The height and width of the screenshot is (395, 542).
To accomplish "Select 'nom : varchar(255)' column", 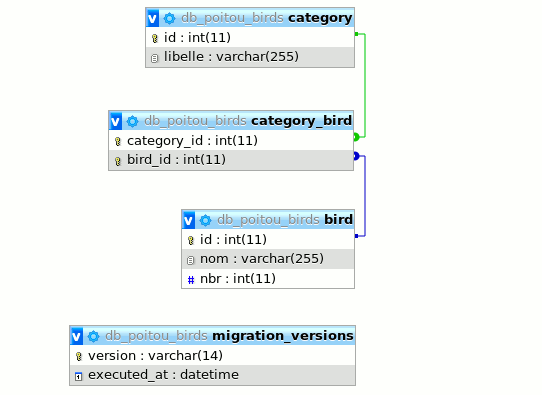I will [x=268, y=259].
